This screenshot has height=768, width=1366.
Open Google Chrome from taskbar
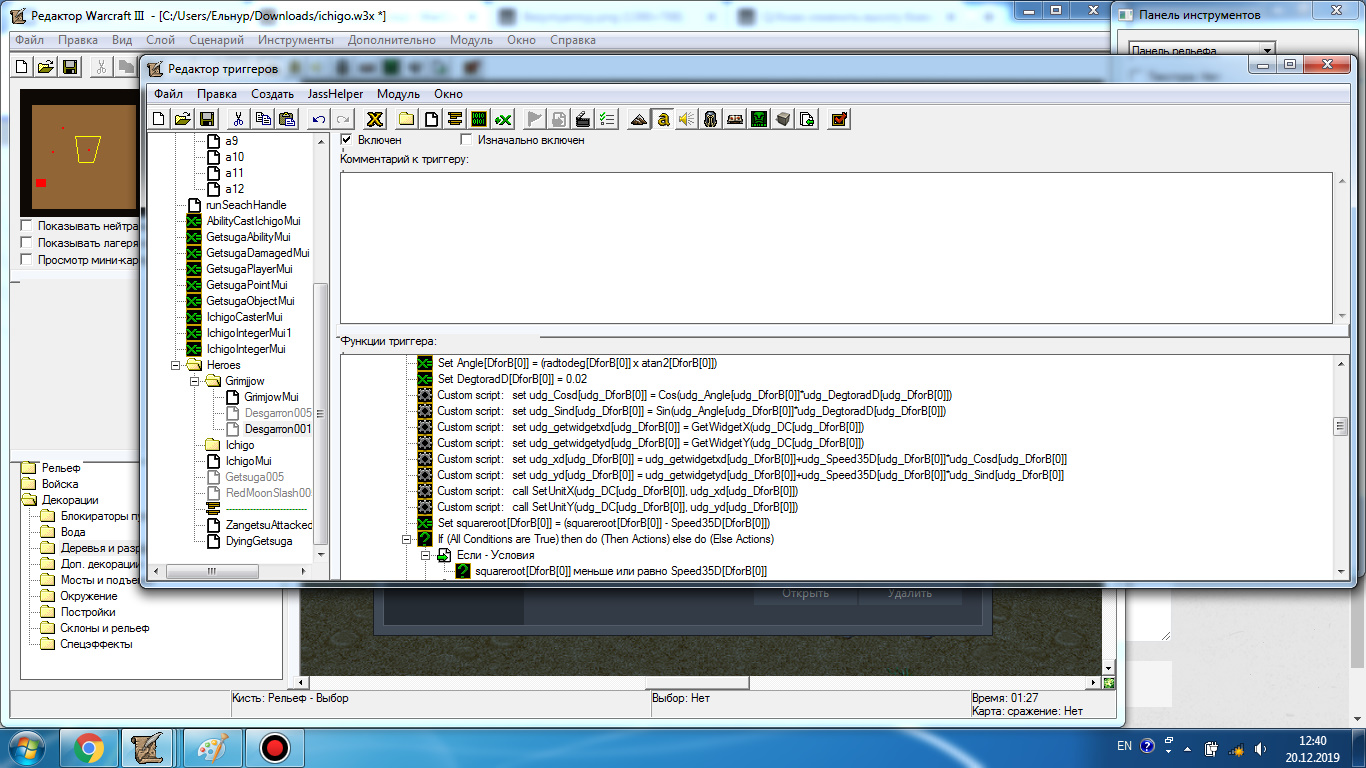pos(88,748)
